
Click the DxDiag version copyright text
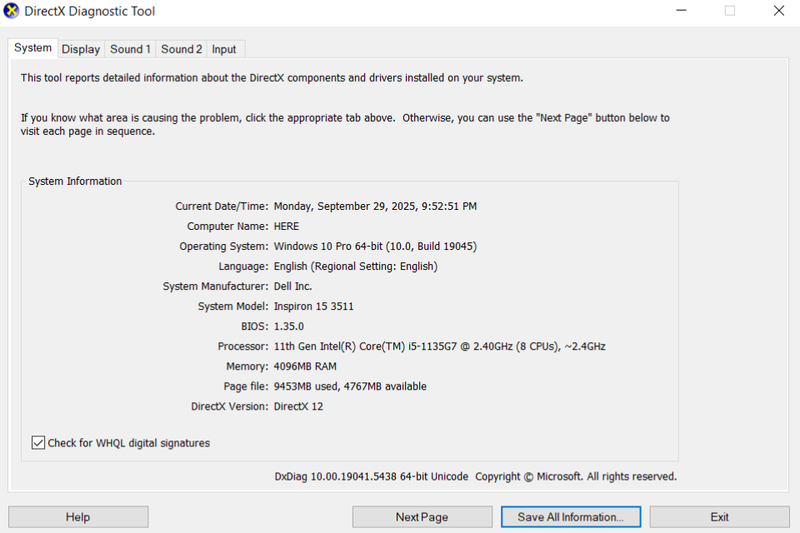[x=475, y=476]
